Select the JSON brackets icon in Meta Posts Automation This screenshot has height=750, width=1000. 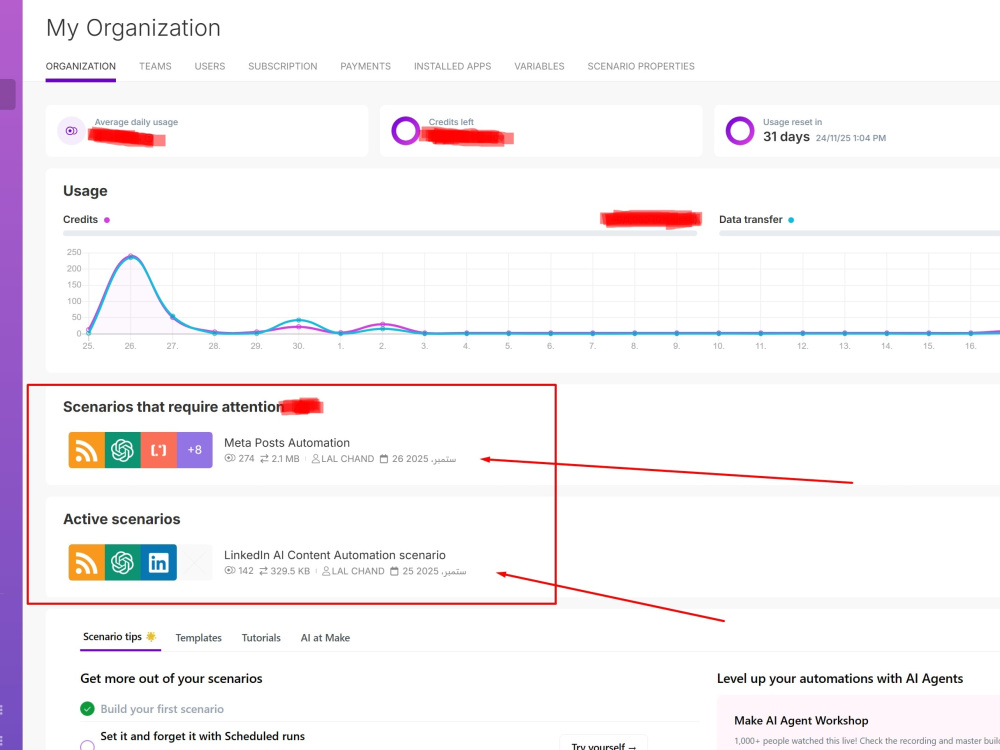159,450
